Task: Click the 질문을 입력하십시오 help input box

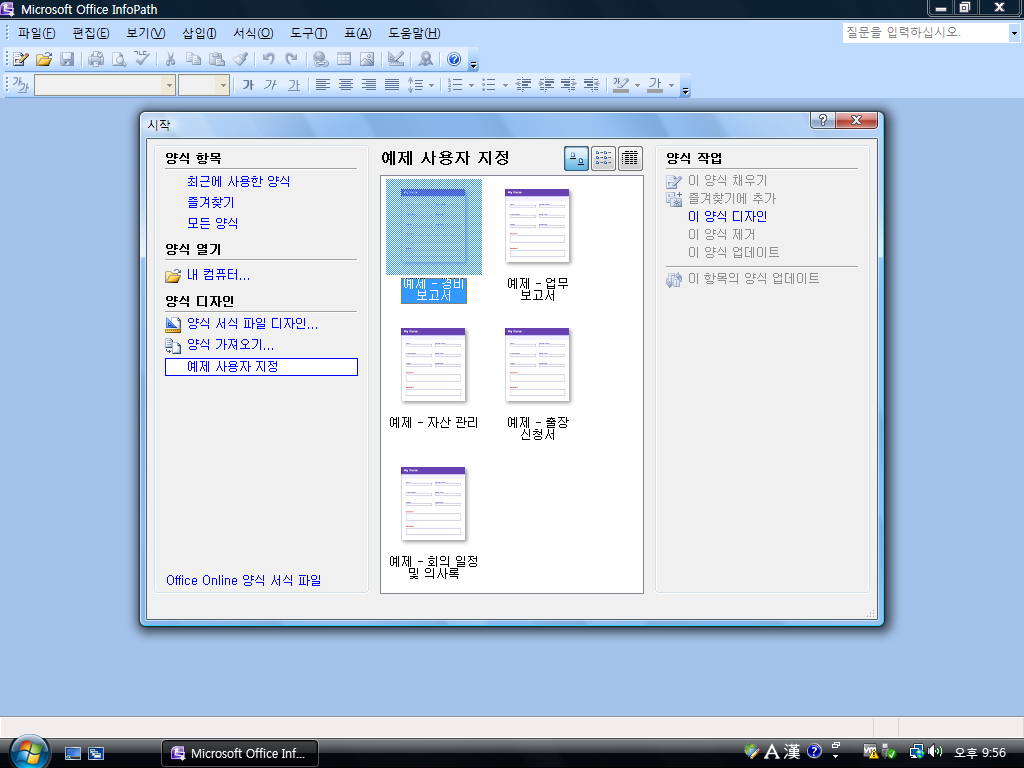Action: 925,33
